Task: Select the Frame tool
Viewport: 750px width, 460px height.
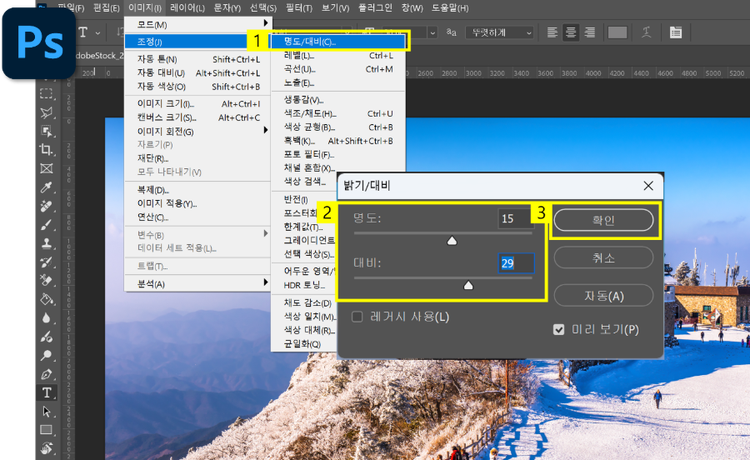Action: tap(46, 168)
